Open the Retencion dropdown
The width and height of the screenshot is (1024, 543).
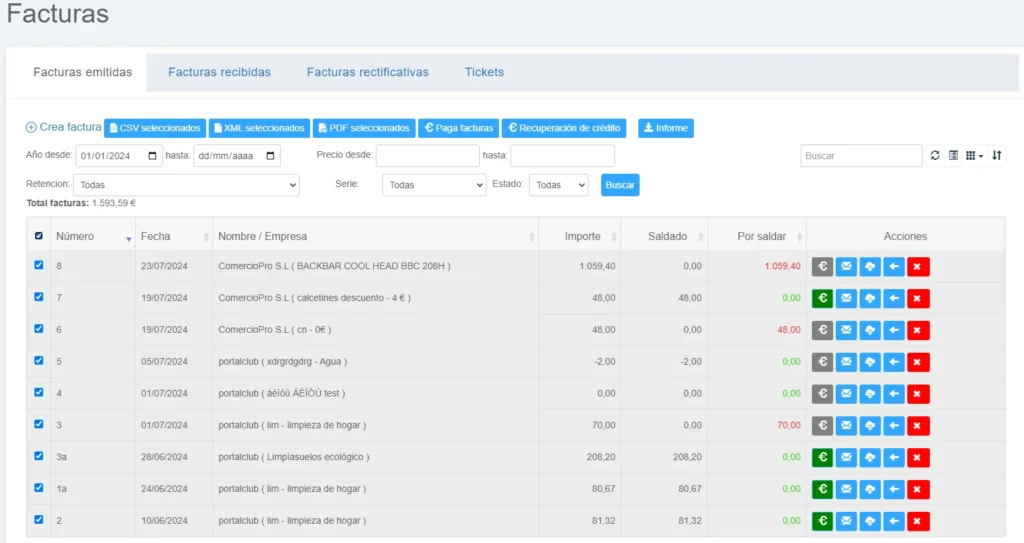pyautogui.click(x=186, y=185)
